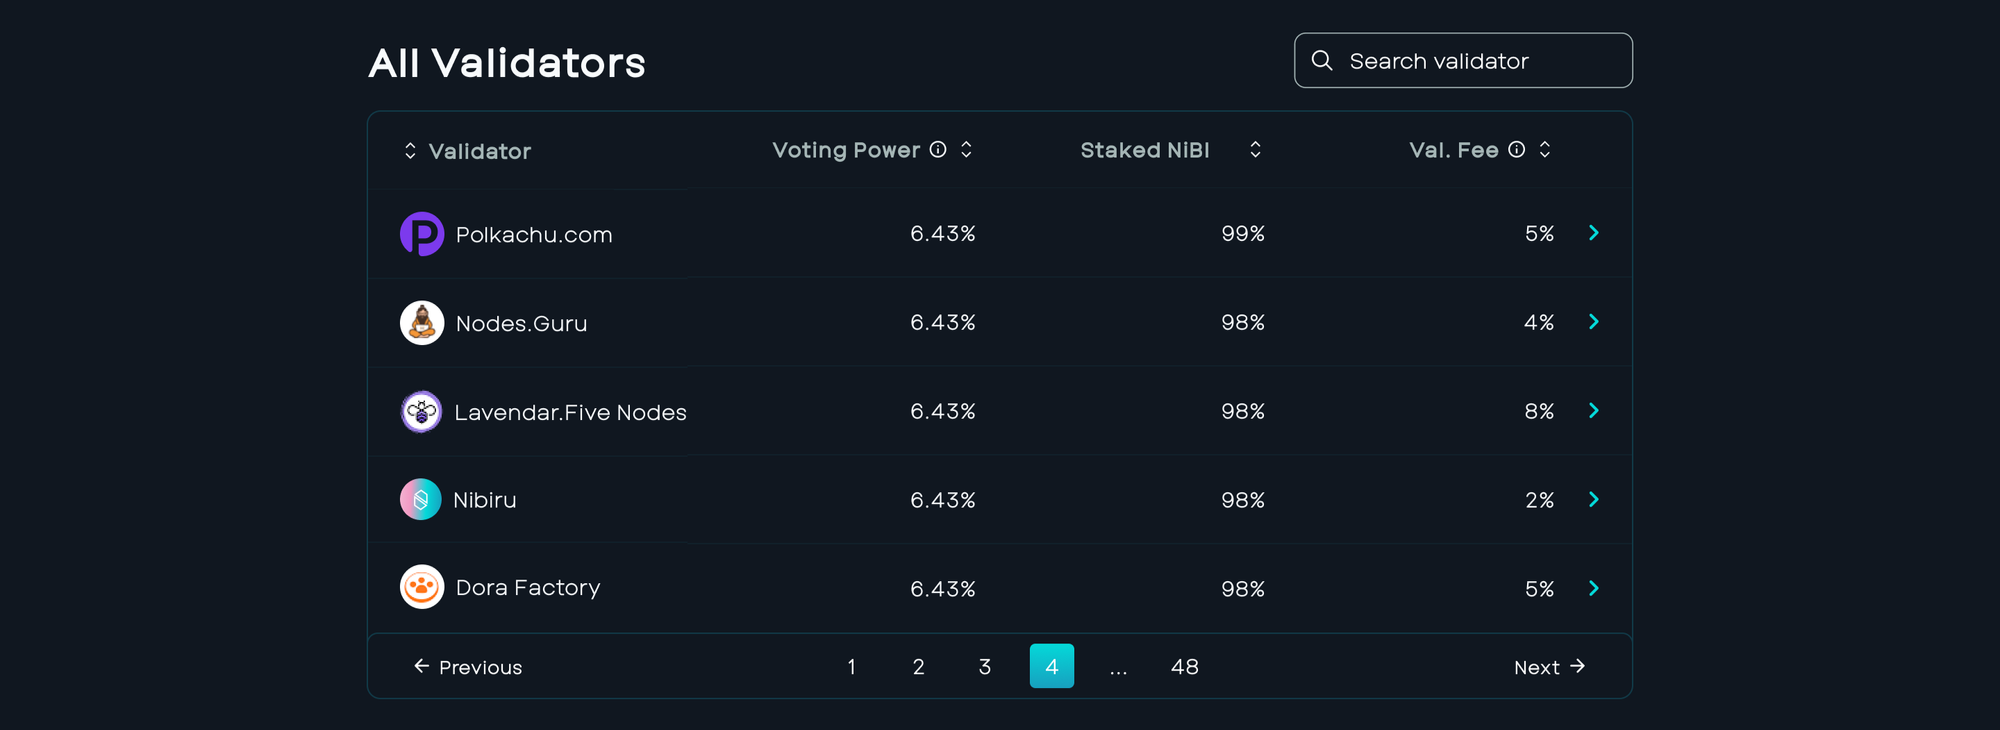Click the Dora Factory paw logo
Screen dimensions: 2000x730
[x=421, y=587]
